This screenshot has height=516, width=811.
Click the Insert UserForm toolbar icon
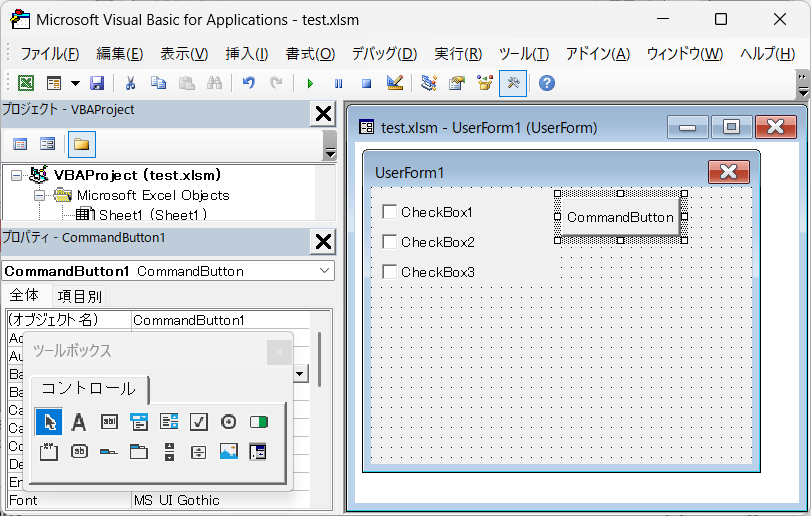(x=54, y=83)
